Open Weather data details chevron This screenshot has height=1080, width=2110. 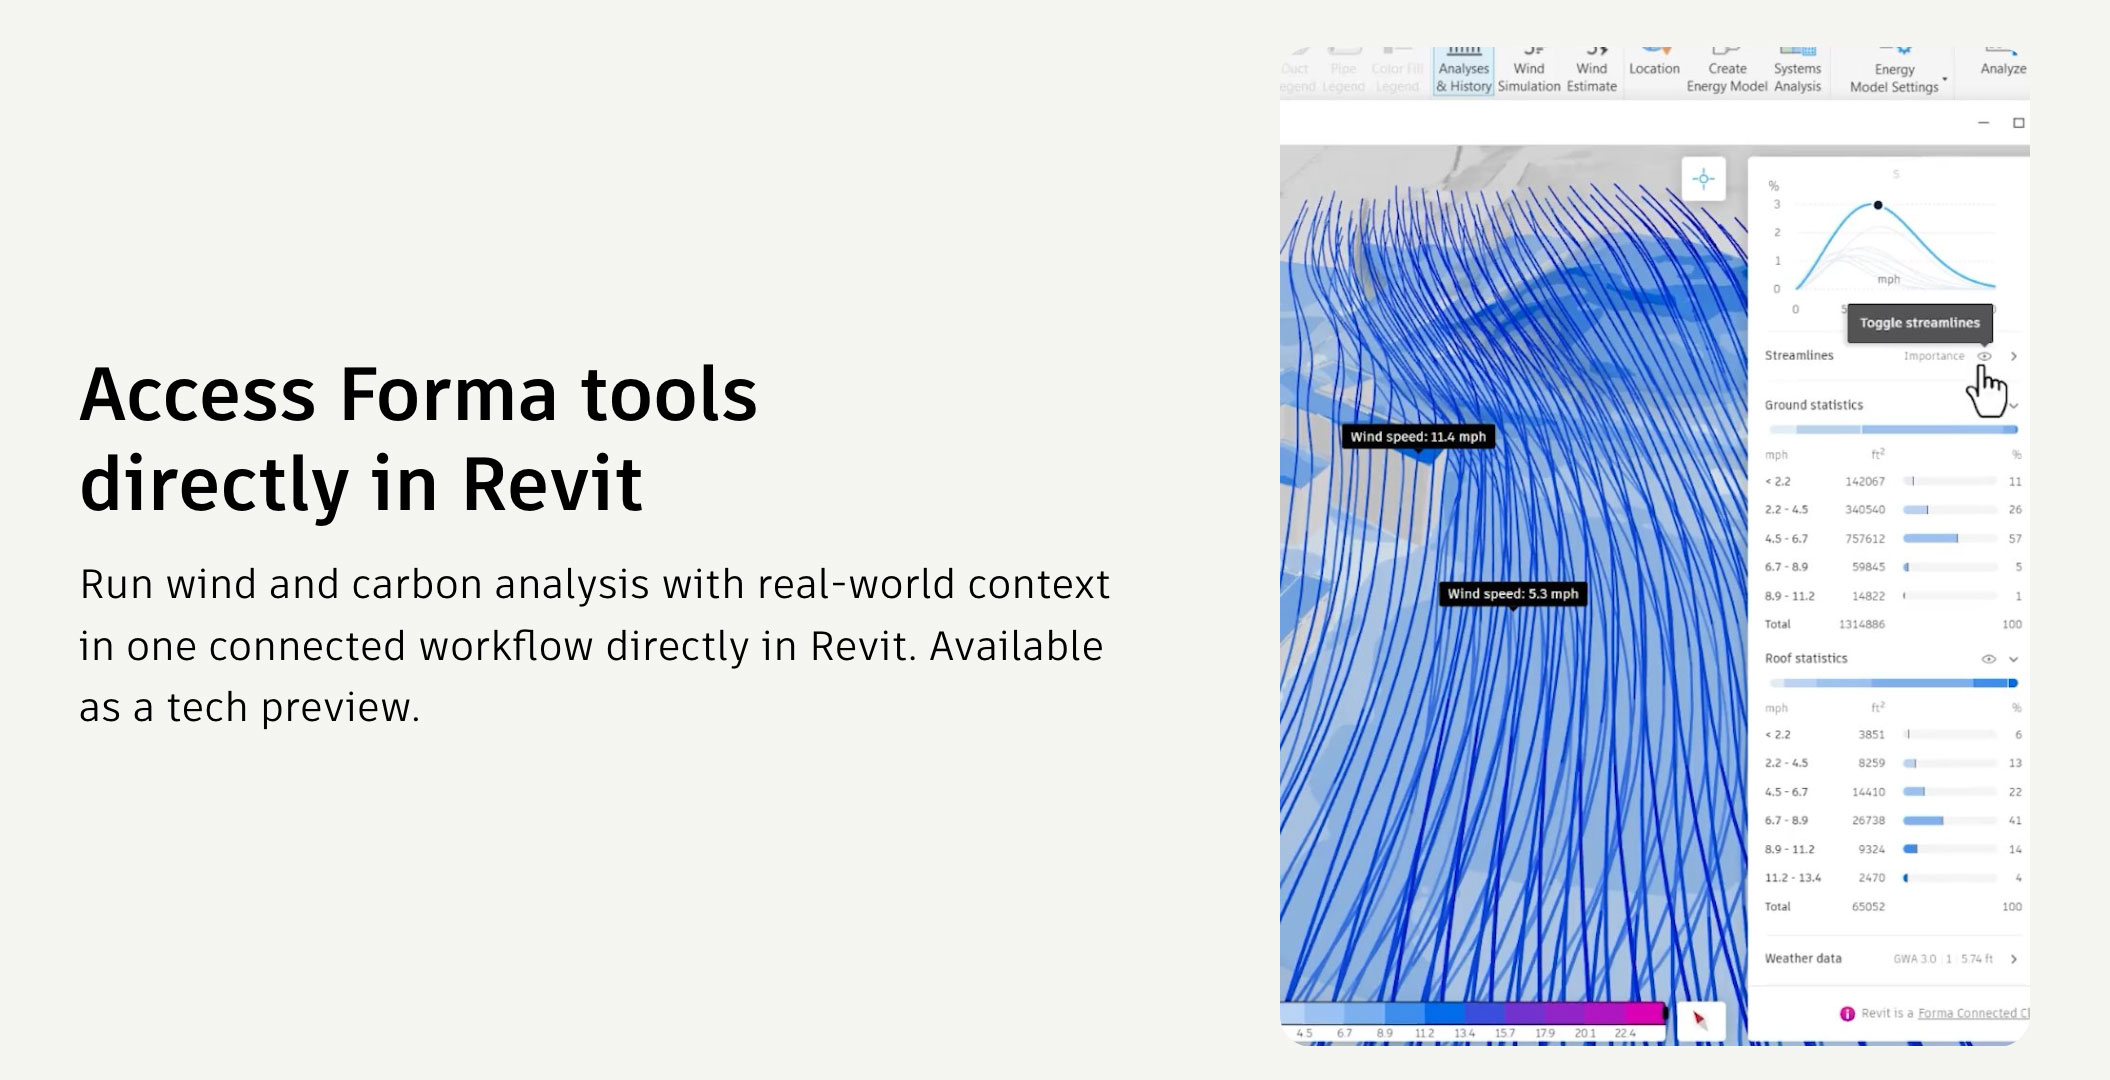pyautogui.click(x=2014, y=959)
